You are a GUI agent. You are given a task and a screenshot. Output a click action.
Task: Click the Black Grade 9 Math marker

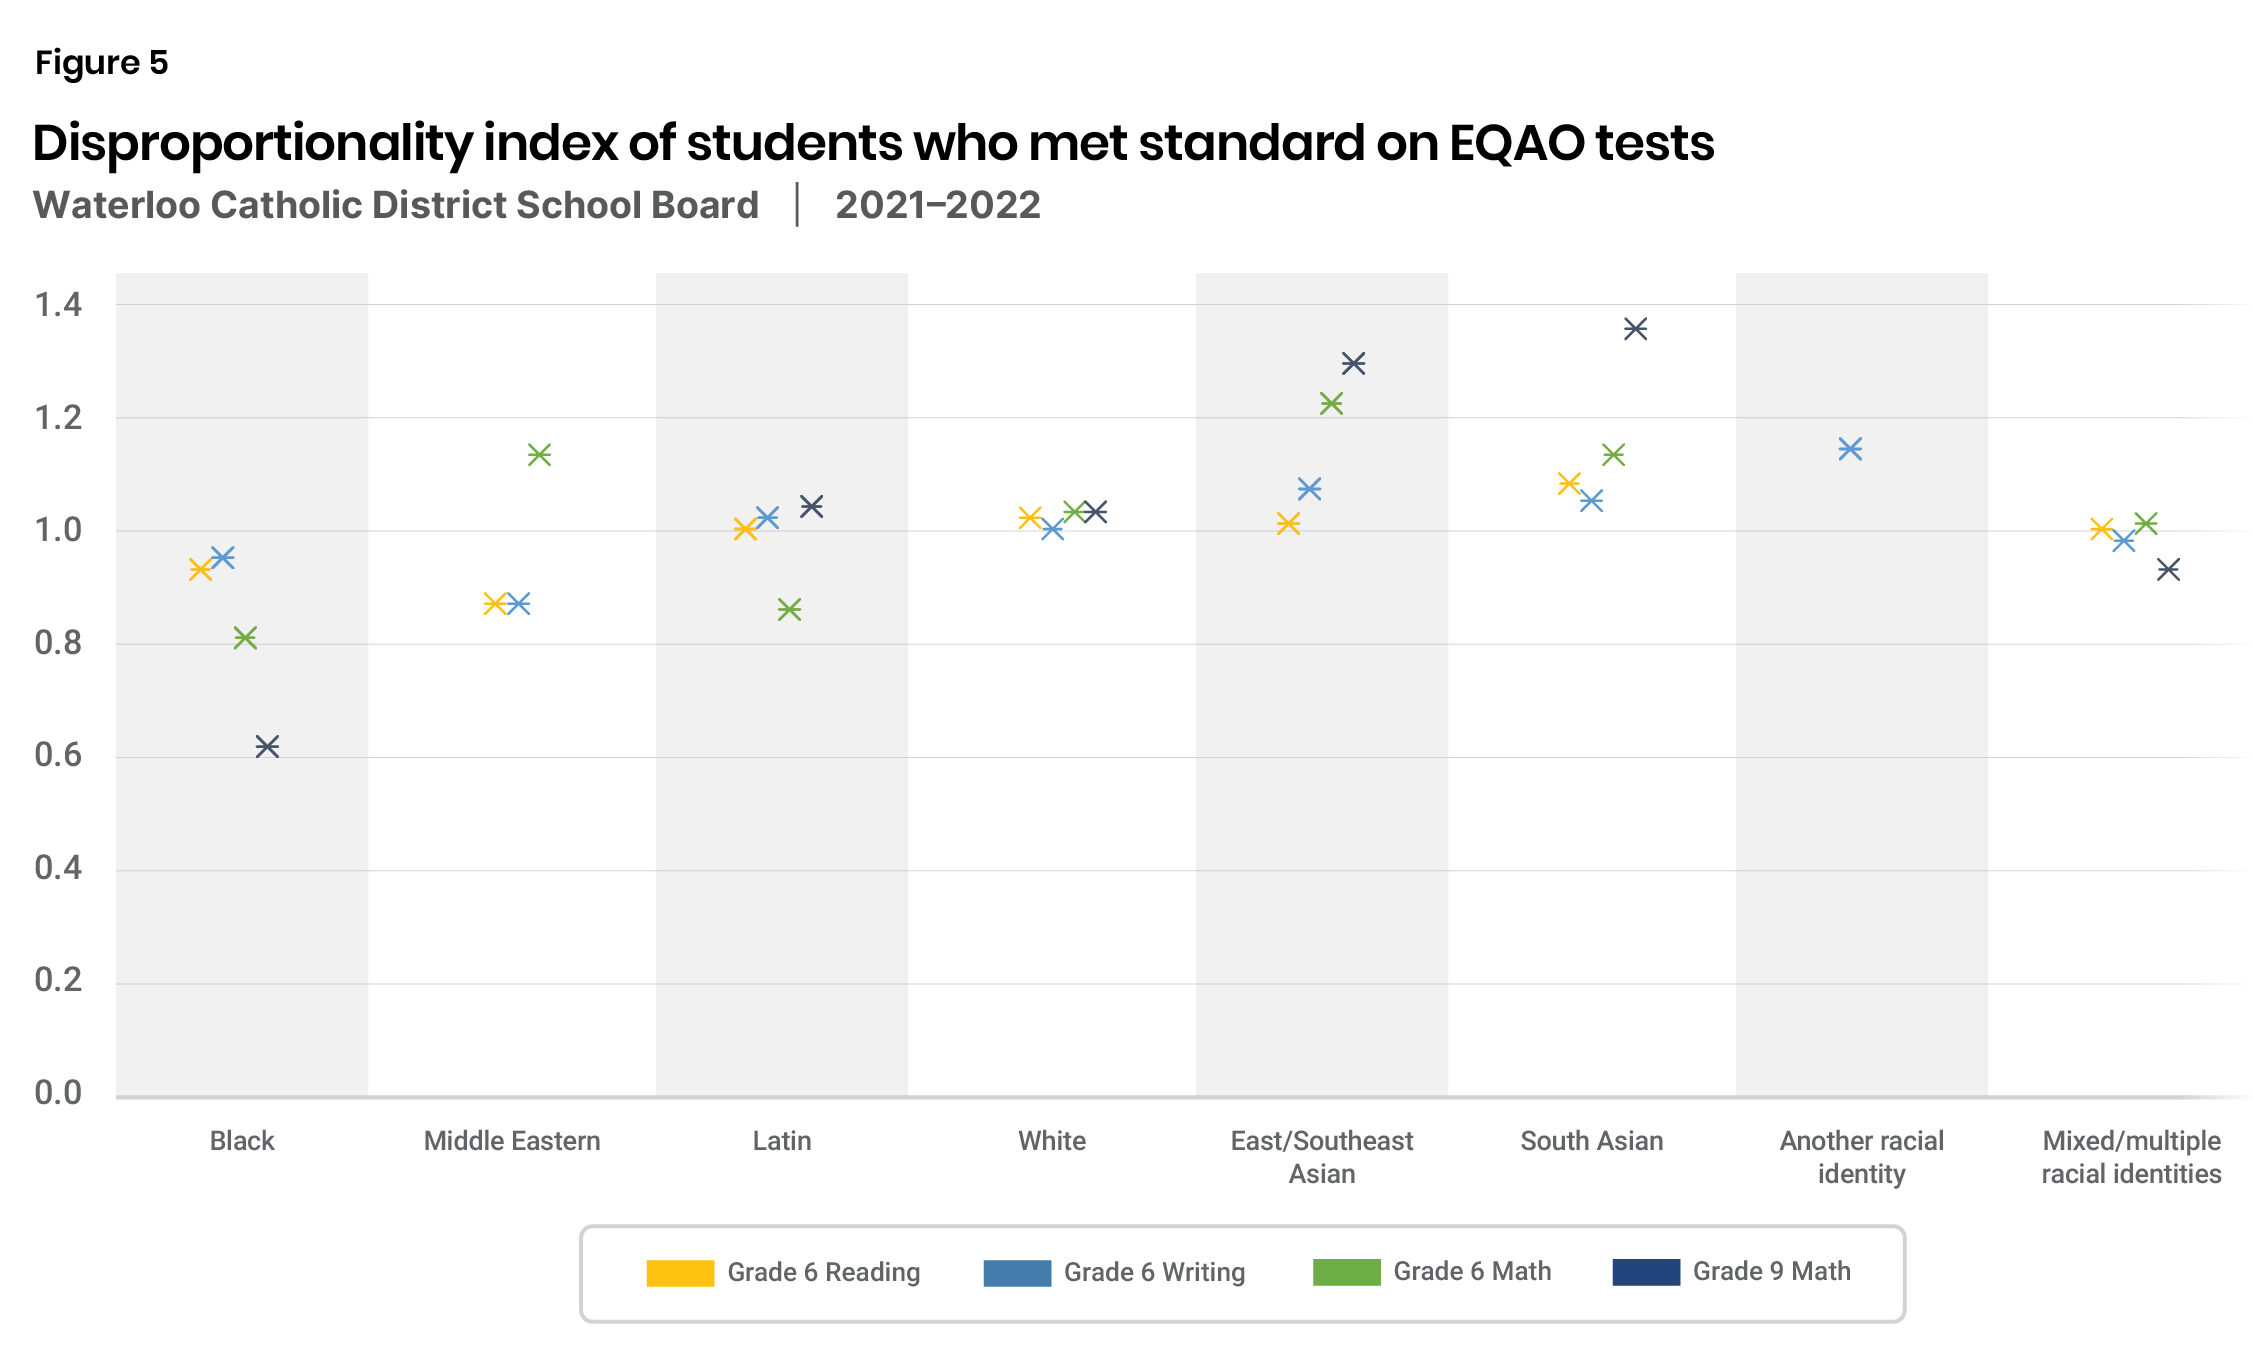pos(267,746)
